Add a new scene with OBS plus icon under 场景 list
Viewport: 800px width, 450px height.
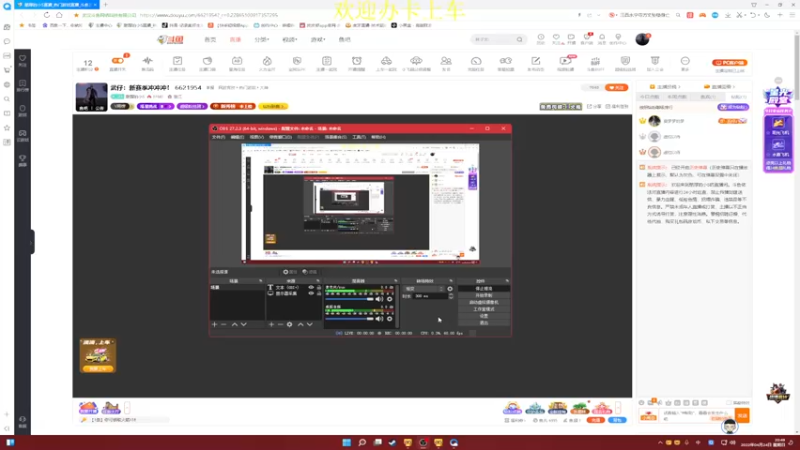click(x=214, y=324)
